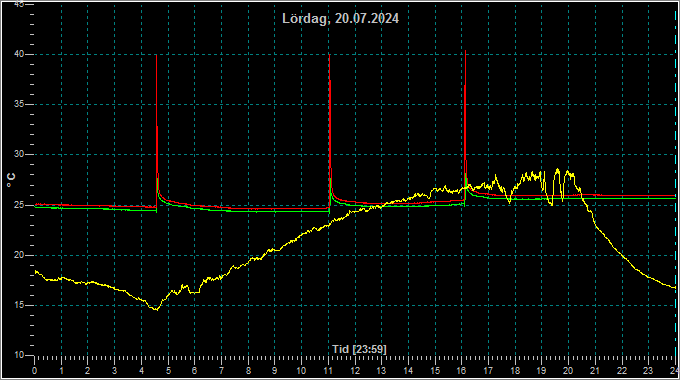Select the 15 label on the temperature axis

19,305
